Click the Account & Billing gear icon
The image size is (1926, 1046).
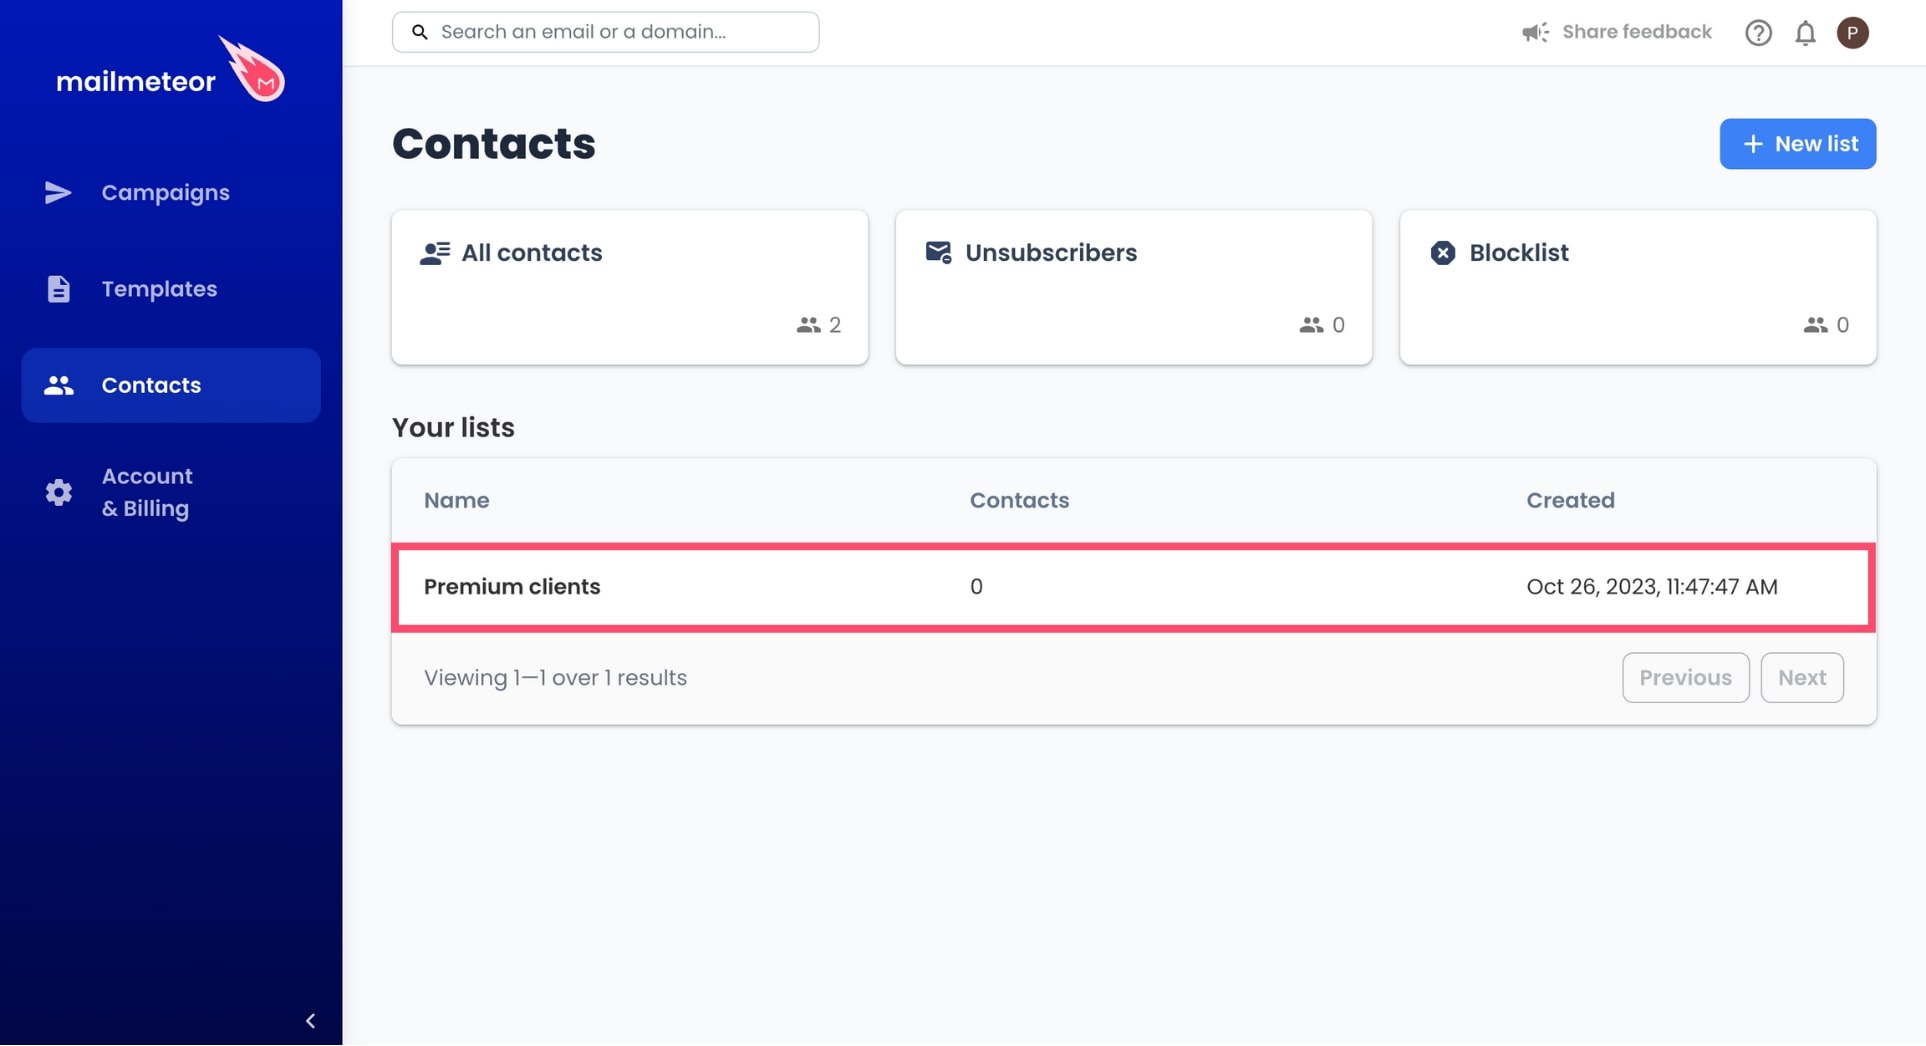[x=58, y=492]
